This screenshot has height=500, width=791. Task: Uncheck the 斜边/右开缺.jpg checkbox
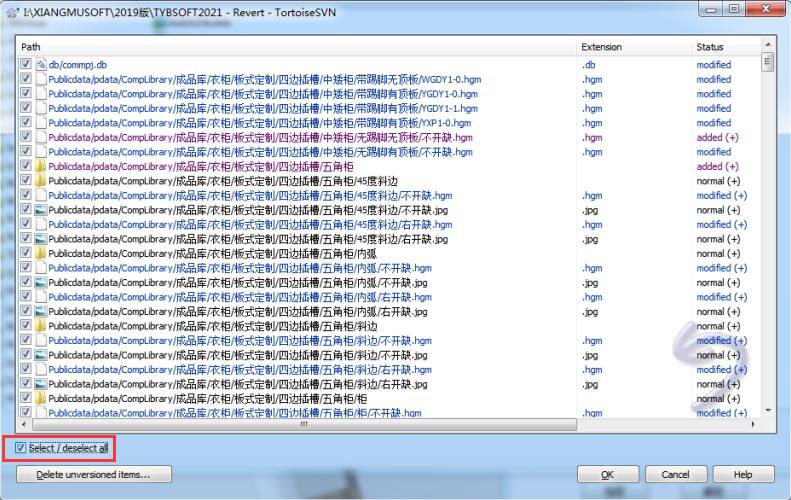26,384
